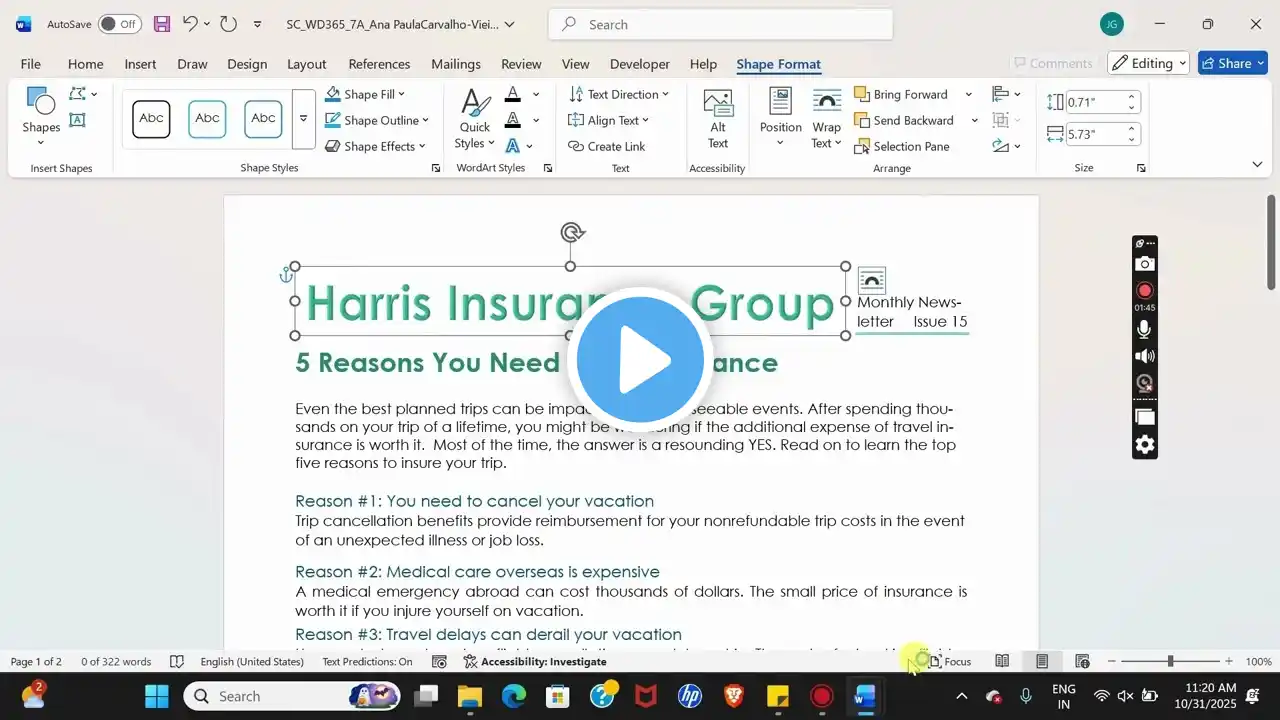Switch to the References tab

pos(379,64)
